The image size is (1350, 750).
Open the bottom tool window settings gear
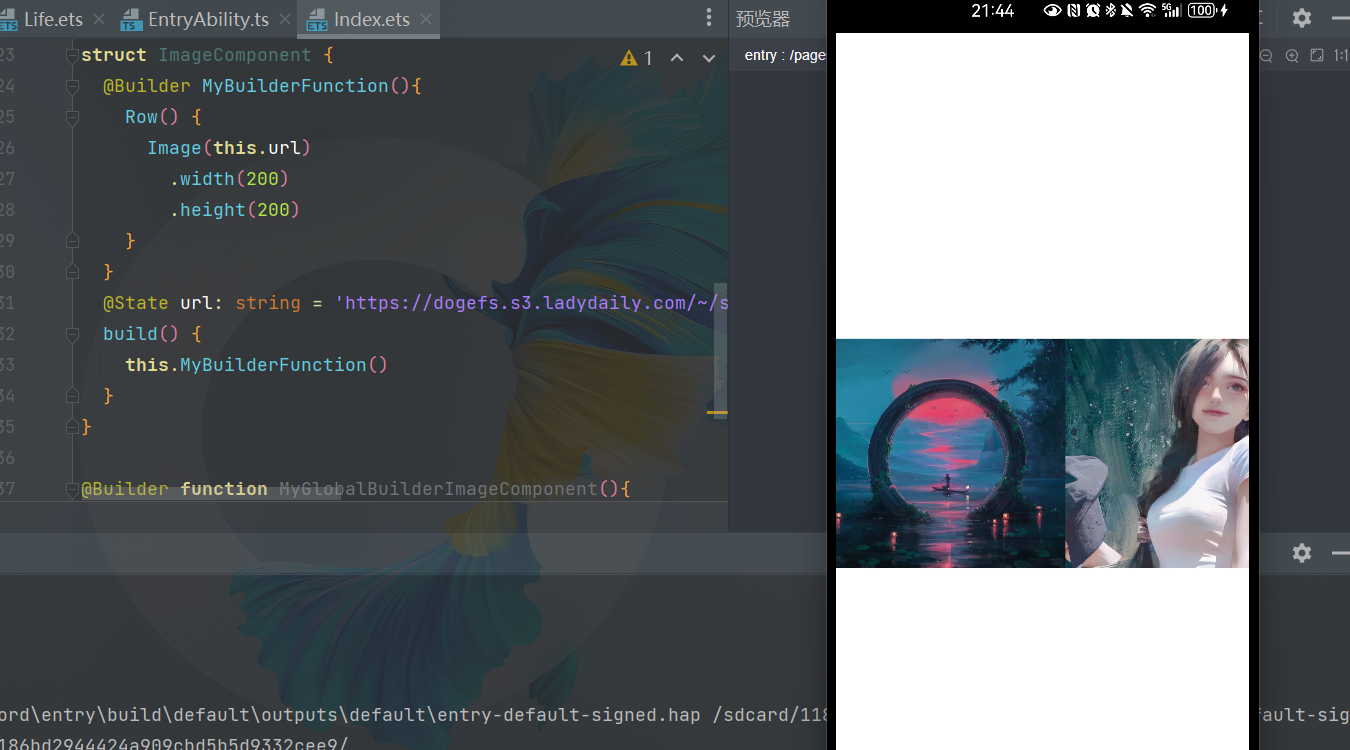[x=1301, y=553]
